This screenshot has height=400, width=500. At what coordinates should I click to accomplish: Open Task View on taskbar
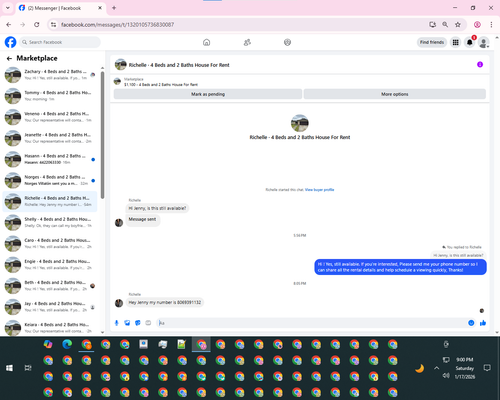click(x=28, y=368)
